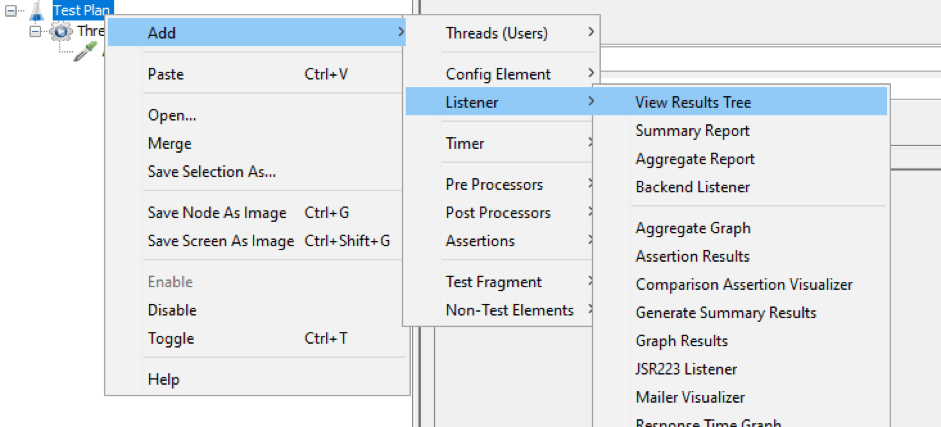941x427 pixels.
Task: Click Toggle in the context menu
Action: tap(171, 339)
